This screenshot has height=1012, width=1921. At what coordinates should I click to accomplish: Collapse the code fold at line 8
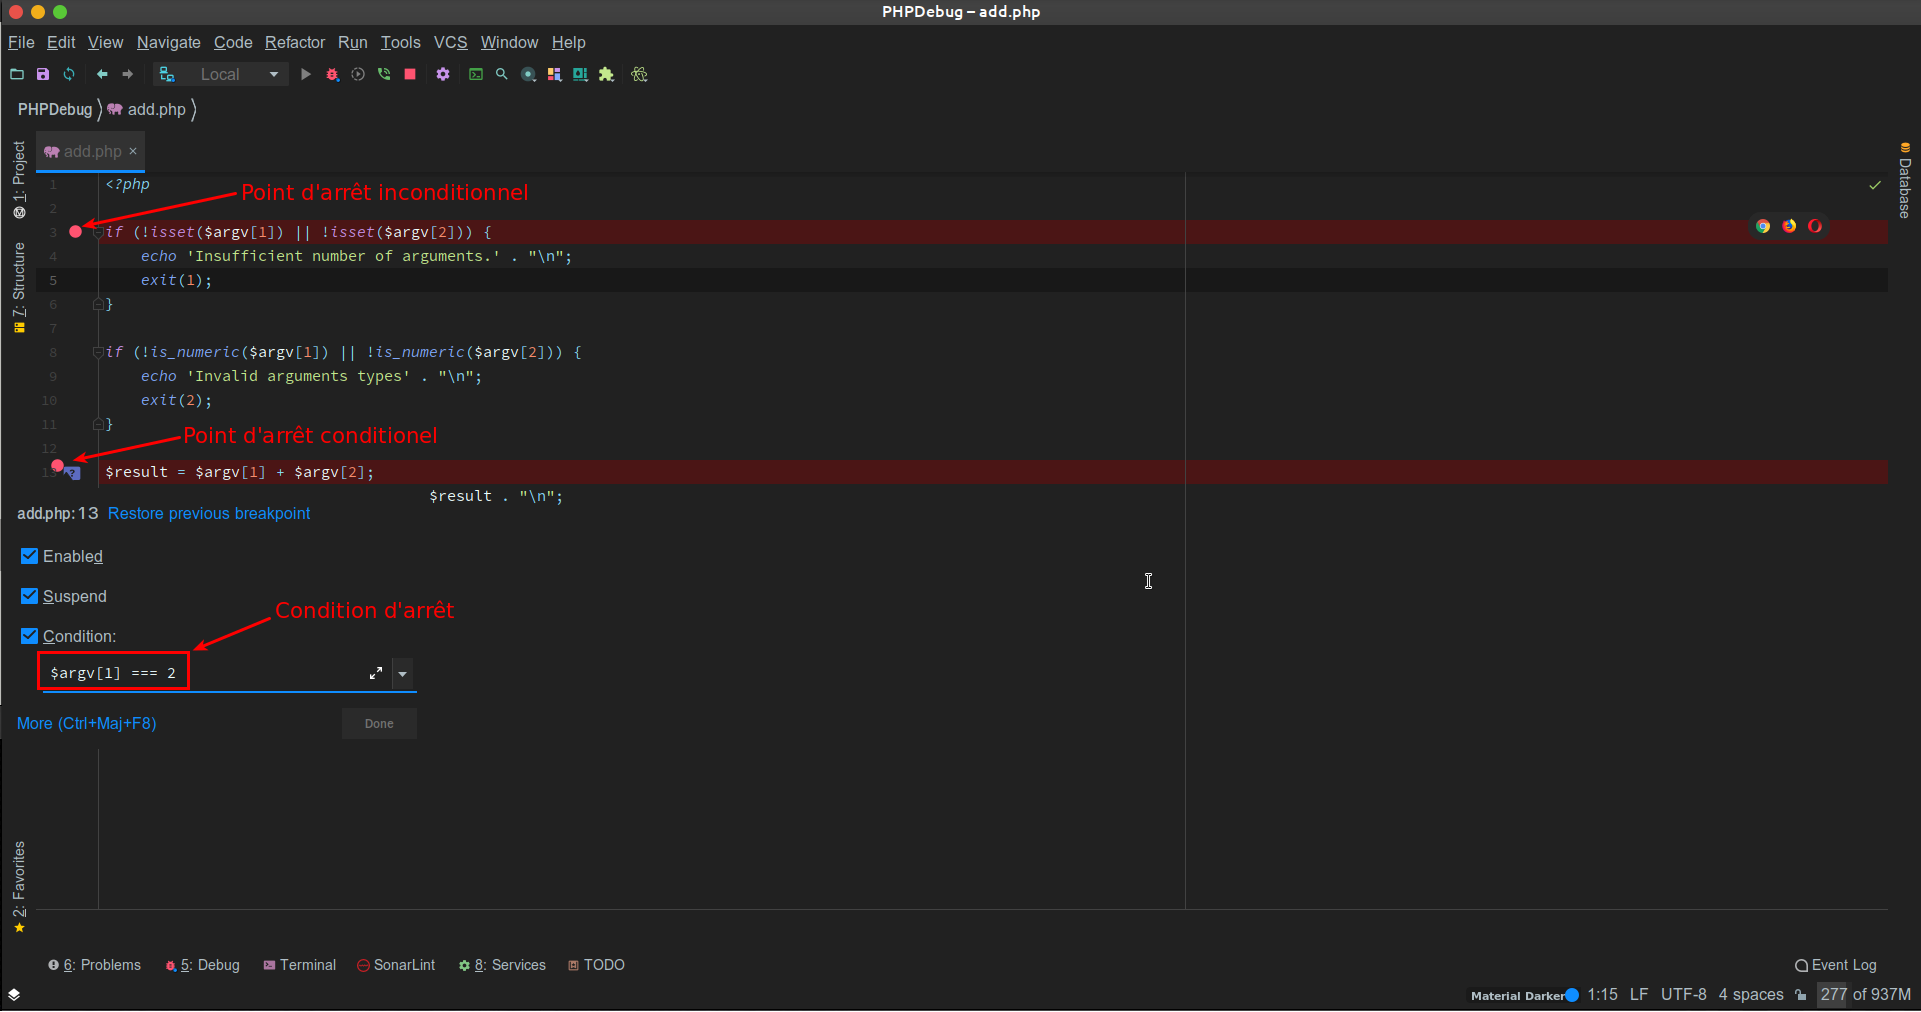[x=98, y=352]
